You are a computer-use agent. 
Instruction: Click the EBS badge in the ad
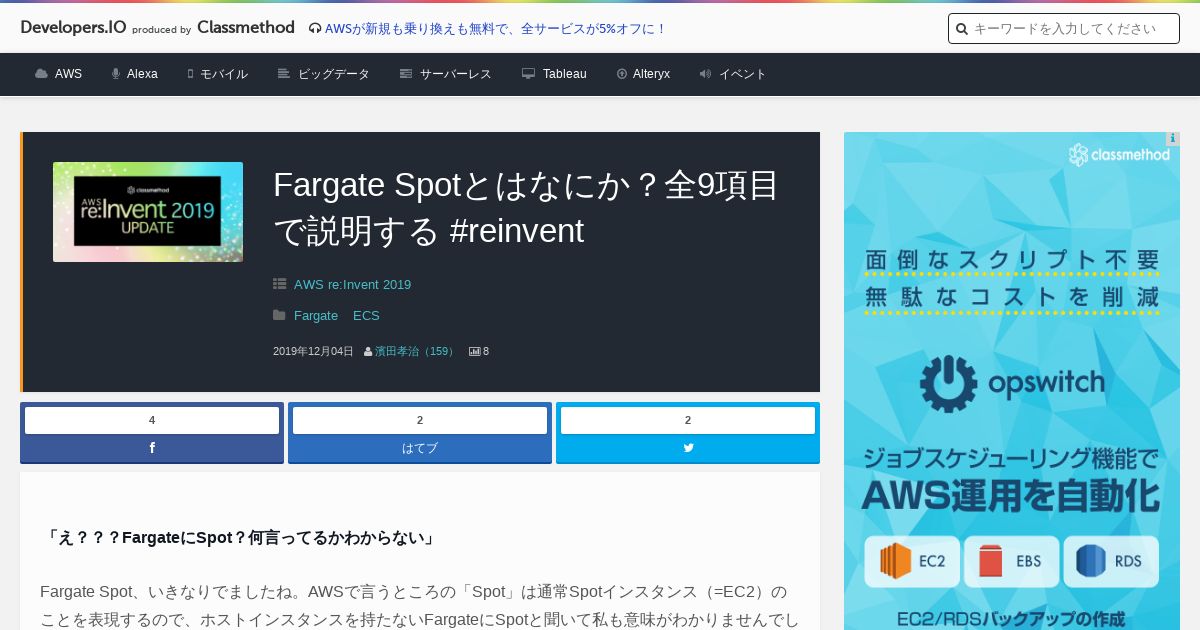click(x=1012, y=561)
